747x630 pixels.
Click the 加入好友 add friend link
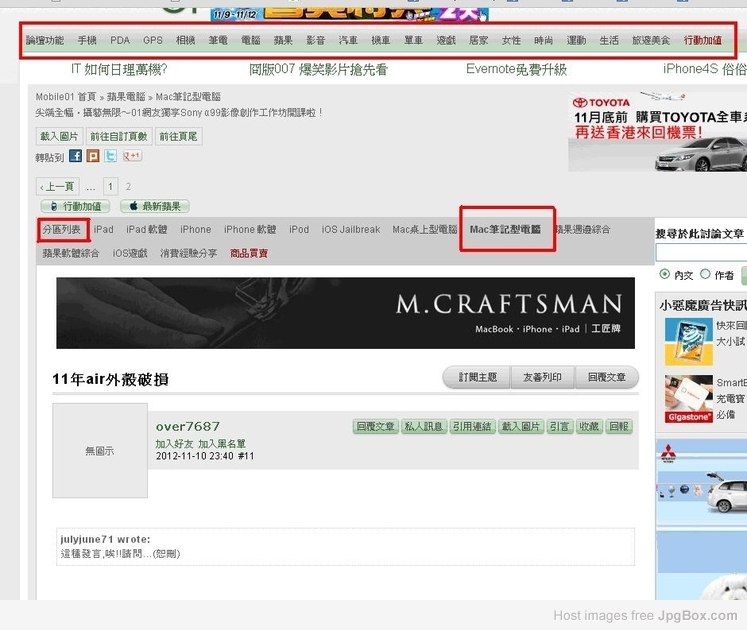click(x=174, y=443)
